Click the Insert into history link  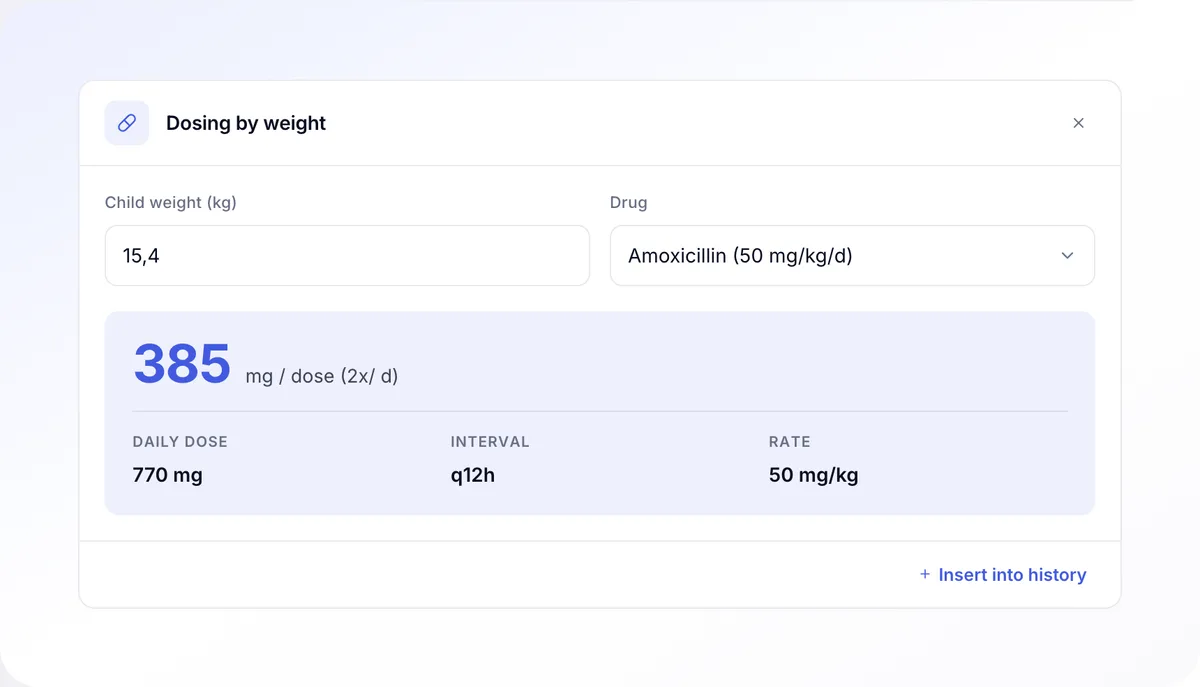point(1003,575)
